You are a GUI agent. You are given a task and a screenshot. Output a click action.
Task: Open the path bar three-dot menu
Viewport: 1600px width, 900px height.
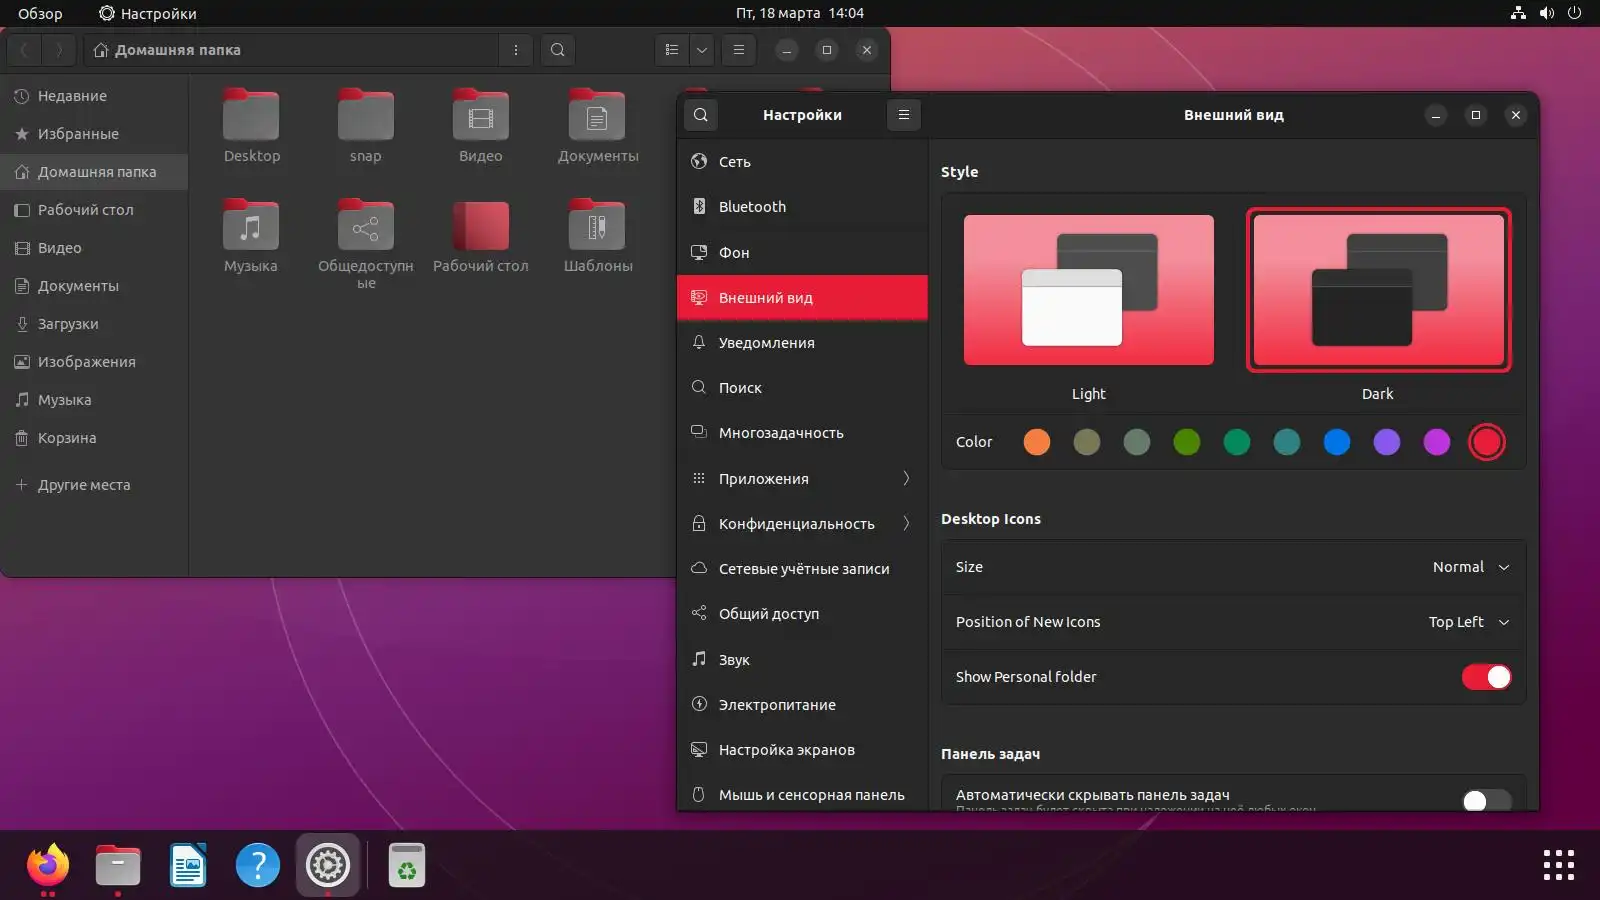[516, 50]
